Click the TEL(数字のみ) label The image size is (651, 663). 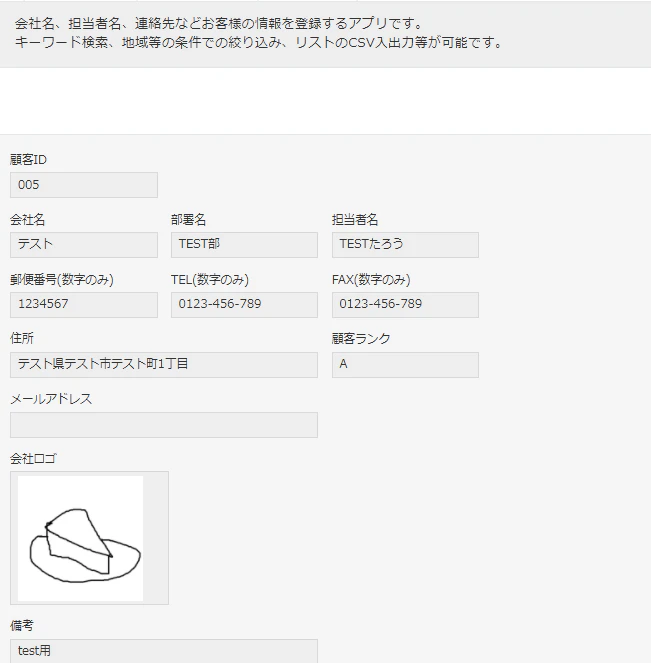[x=210, y=280]
